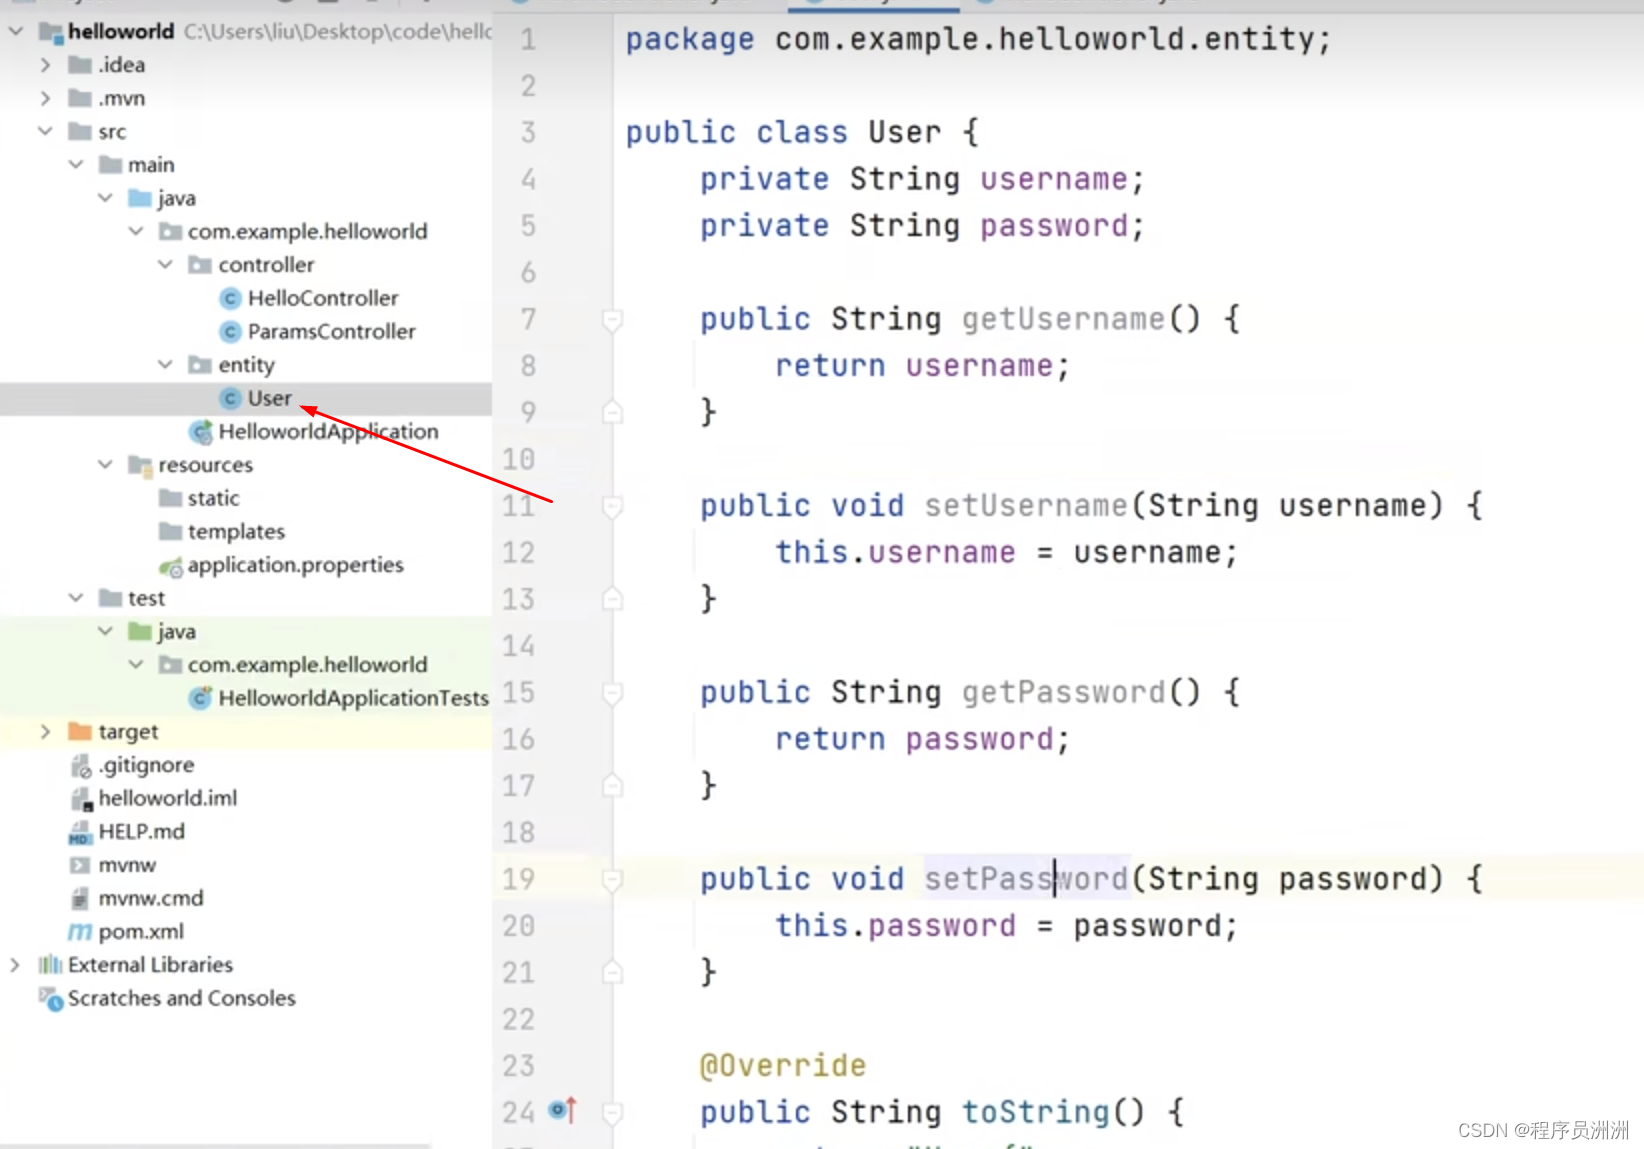Collapse the helloworld project root

click(x=16, y=31)
